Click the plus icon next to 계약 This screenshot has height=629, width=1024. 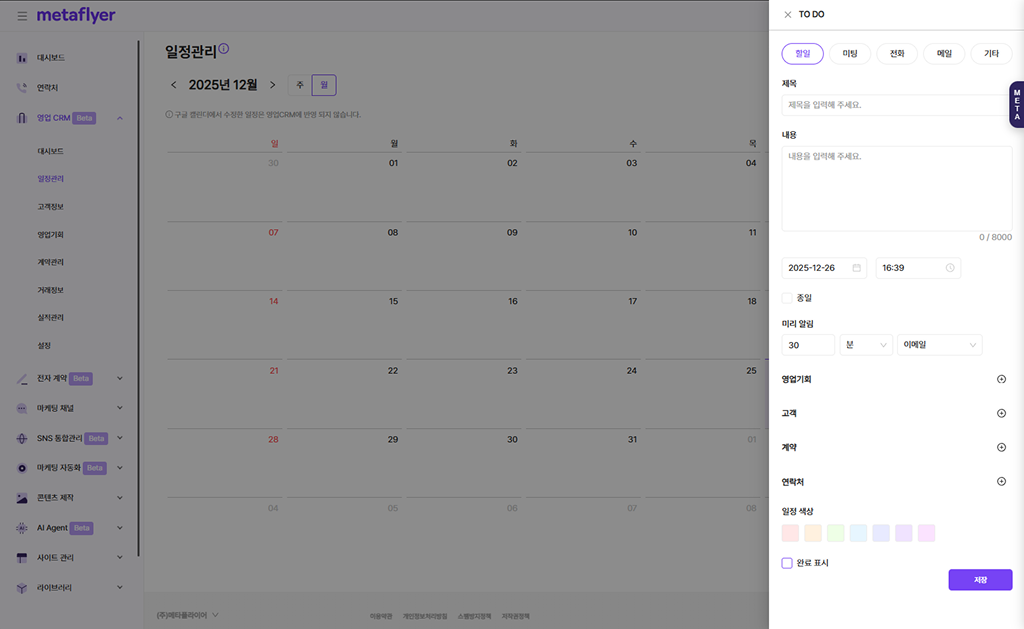click(1001, 447)
